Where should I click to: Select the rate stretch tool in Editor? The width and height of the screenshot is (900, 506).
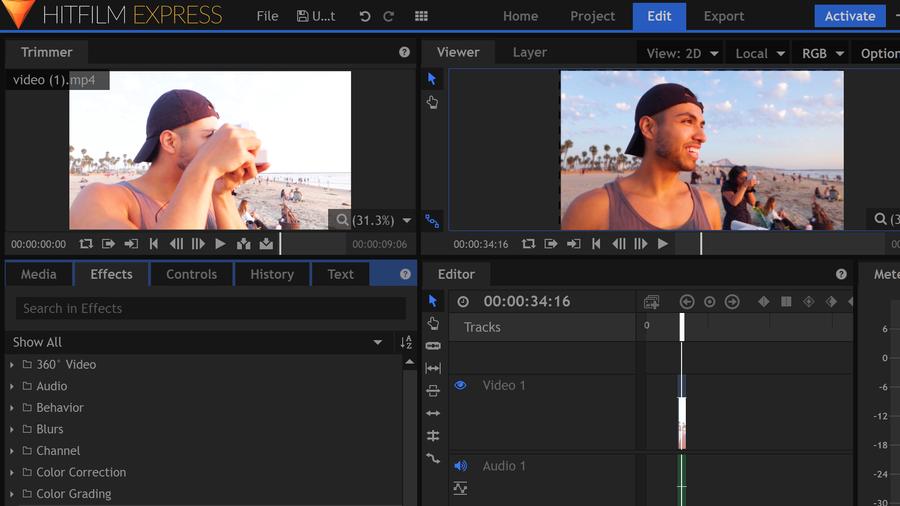coord(433,458)
